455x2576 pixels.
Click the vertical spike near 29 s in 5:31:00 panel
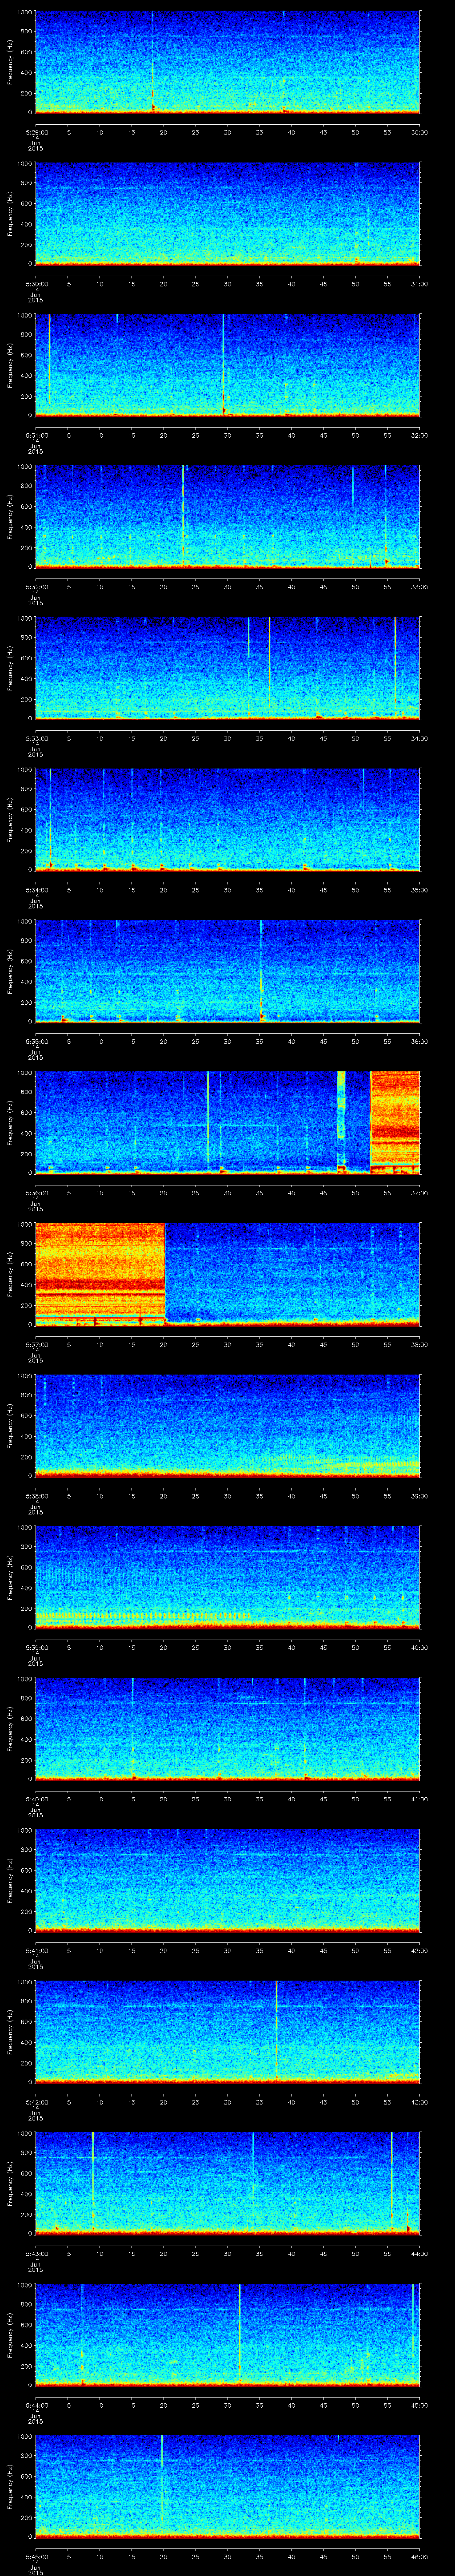pos(224,365)
